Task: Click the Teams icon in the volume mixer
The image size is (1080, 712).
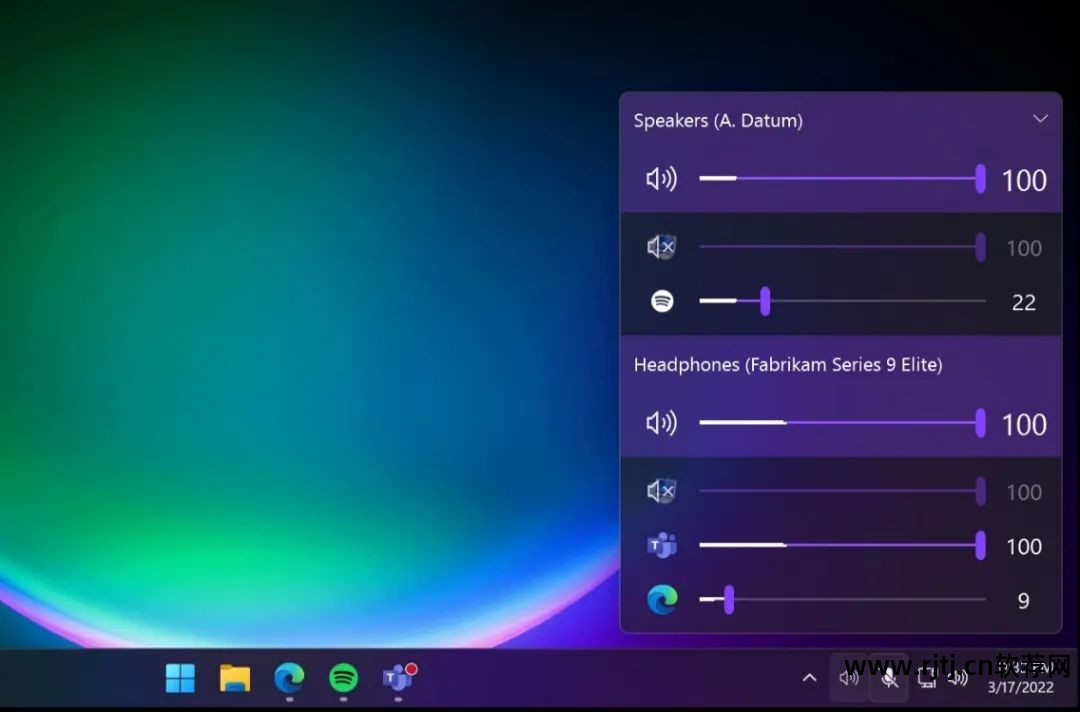Action: click(x=662, y=545)
